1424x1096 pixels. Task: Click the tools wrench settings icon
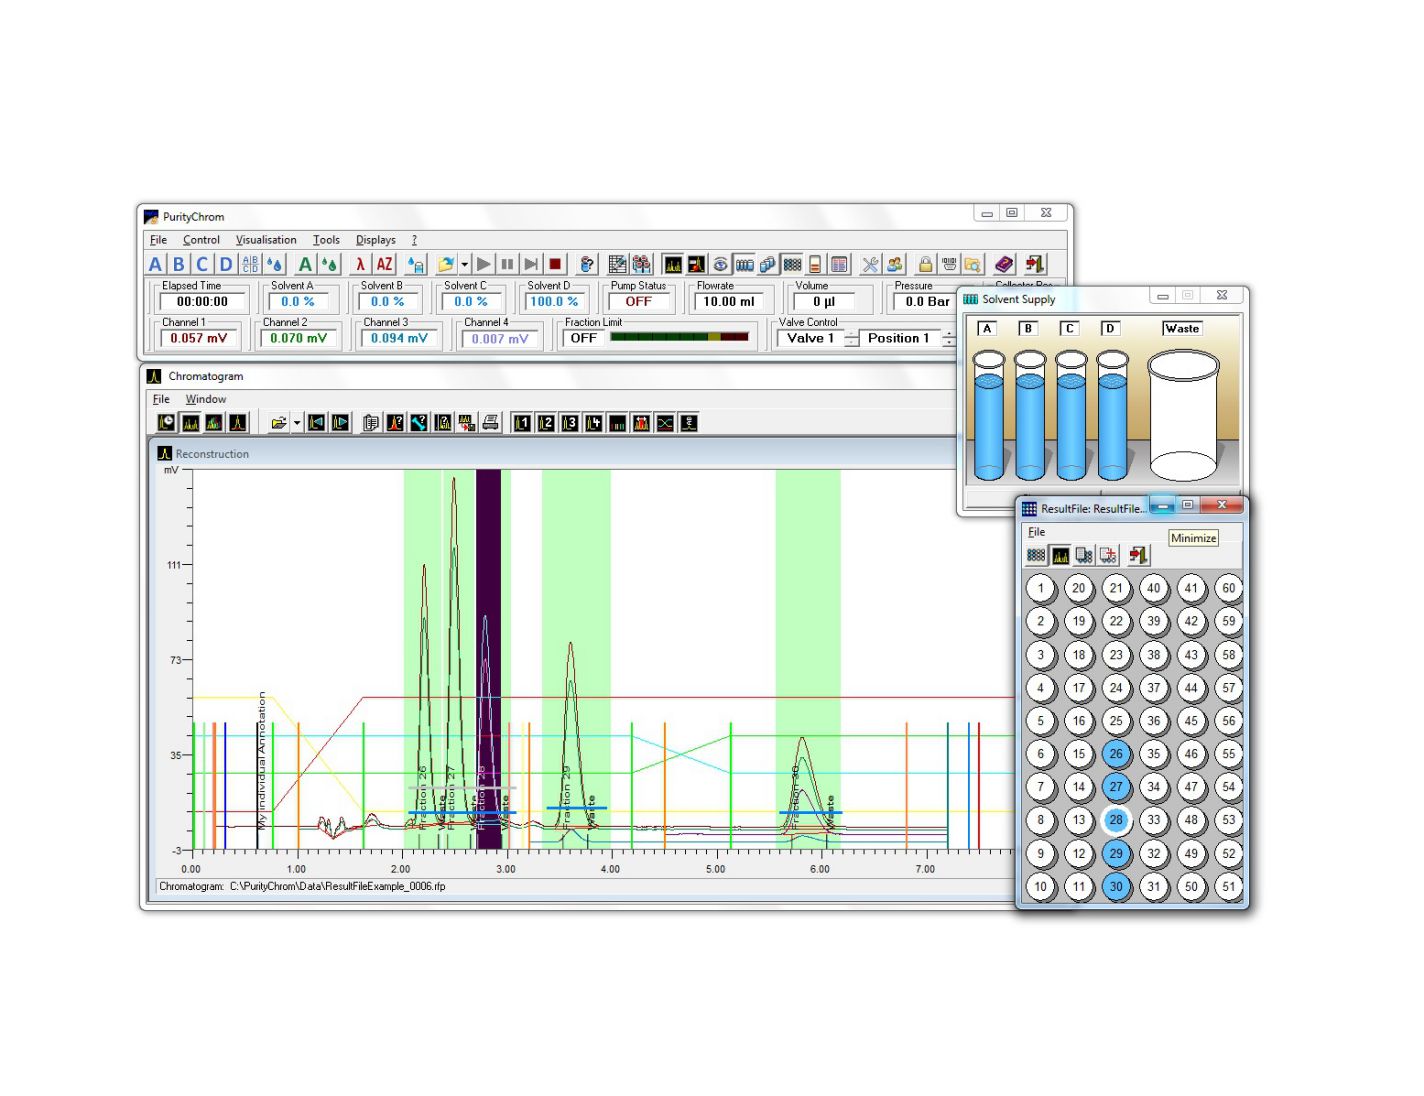(x=870, y=264)
